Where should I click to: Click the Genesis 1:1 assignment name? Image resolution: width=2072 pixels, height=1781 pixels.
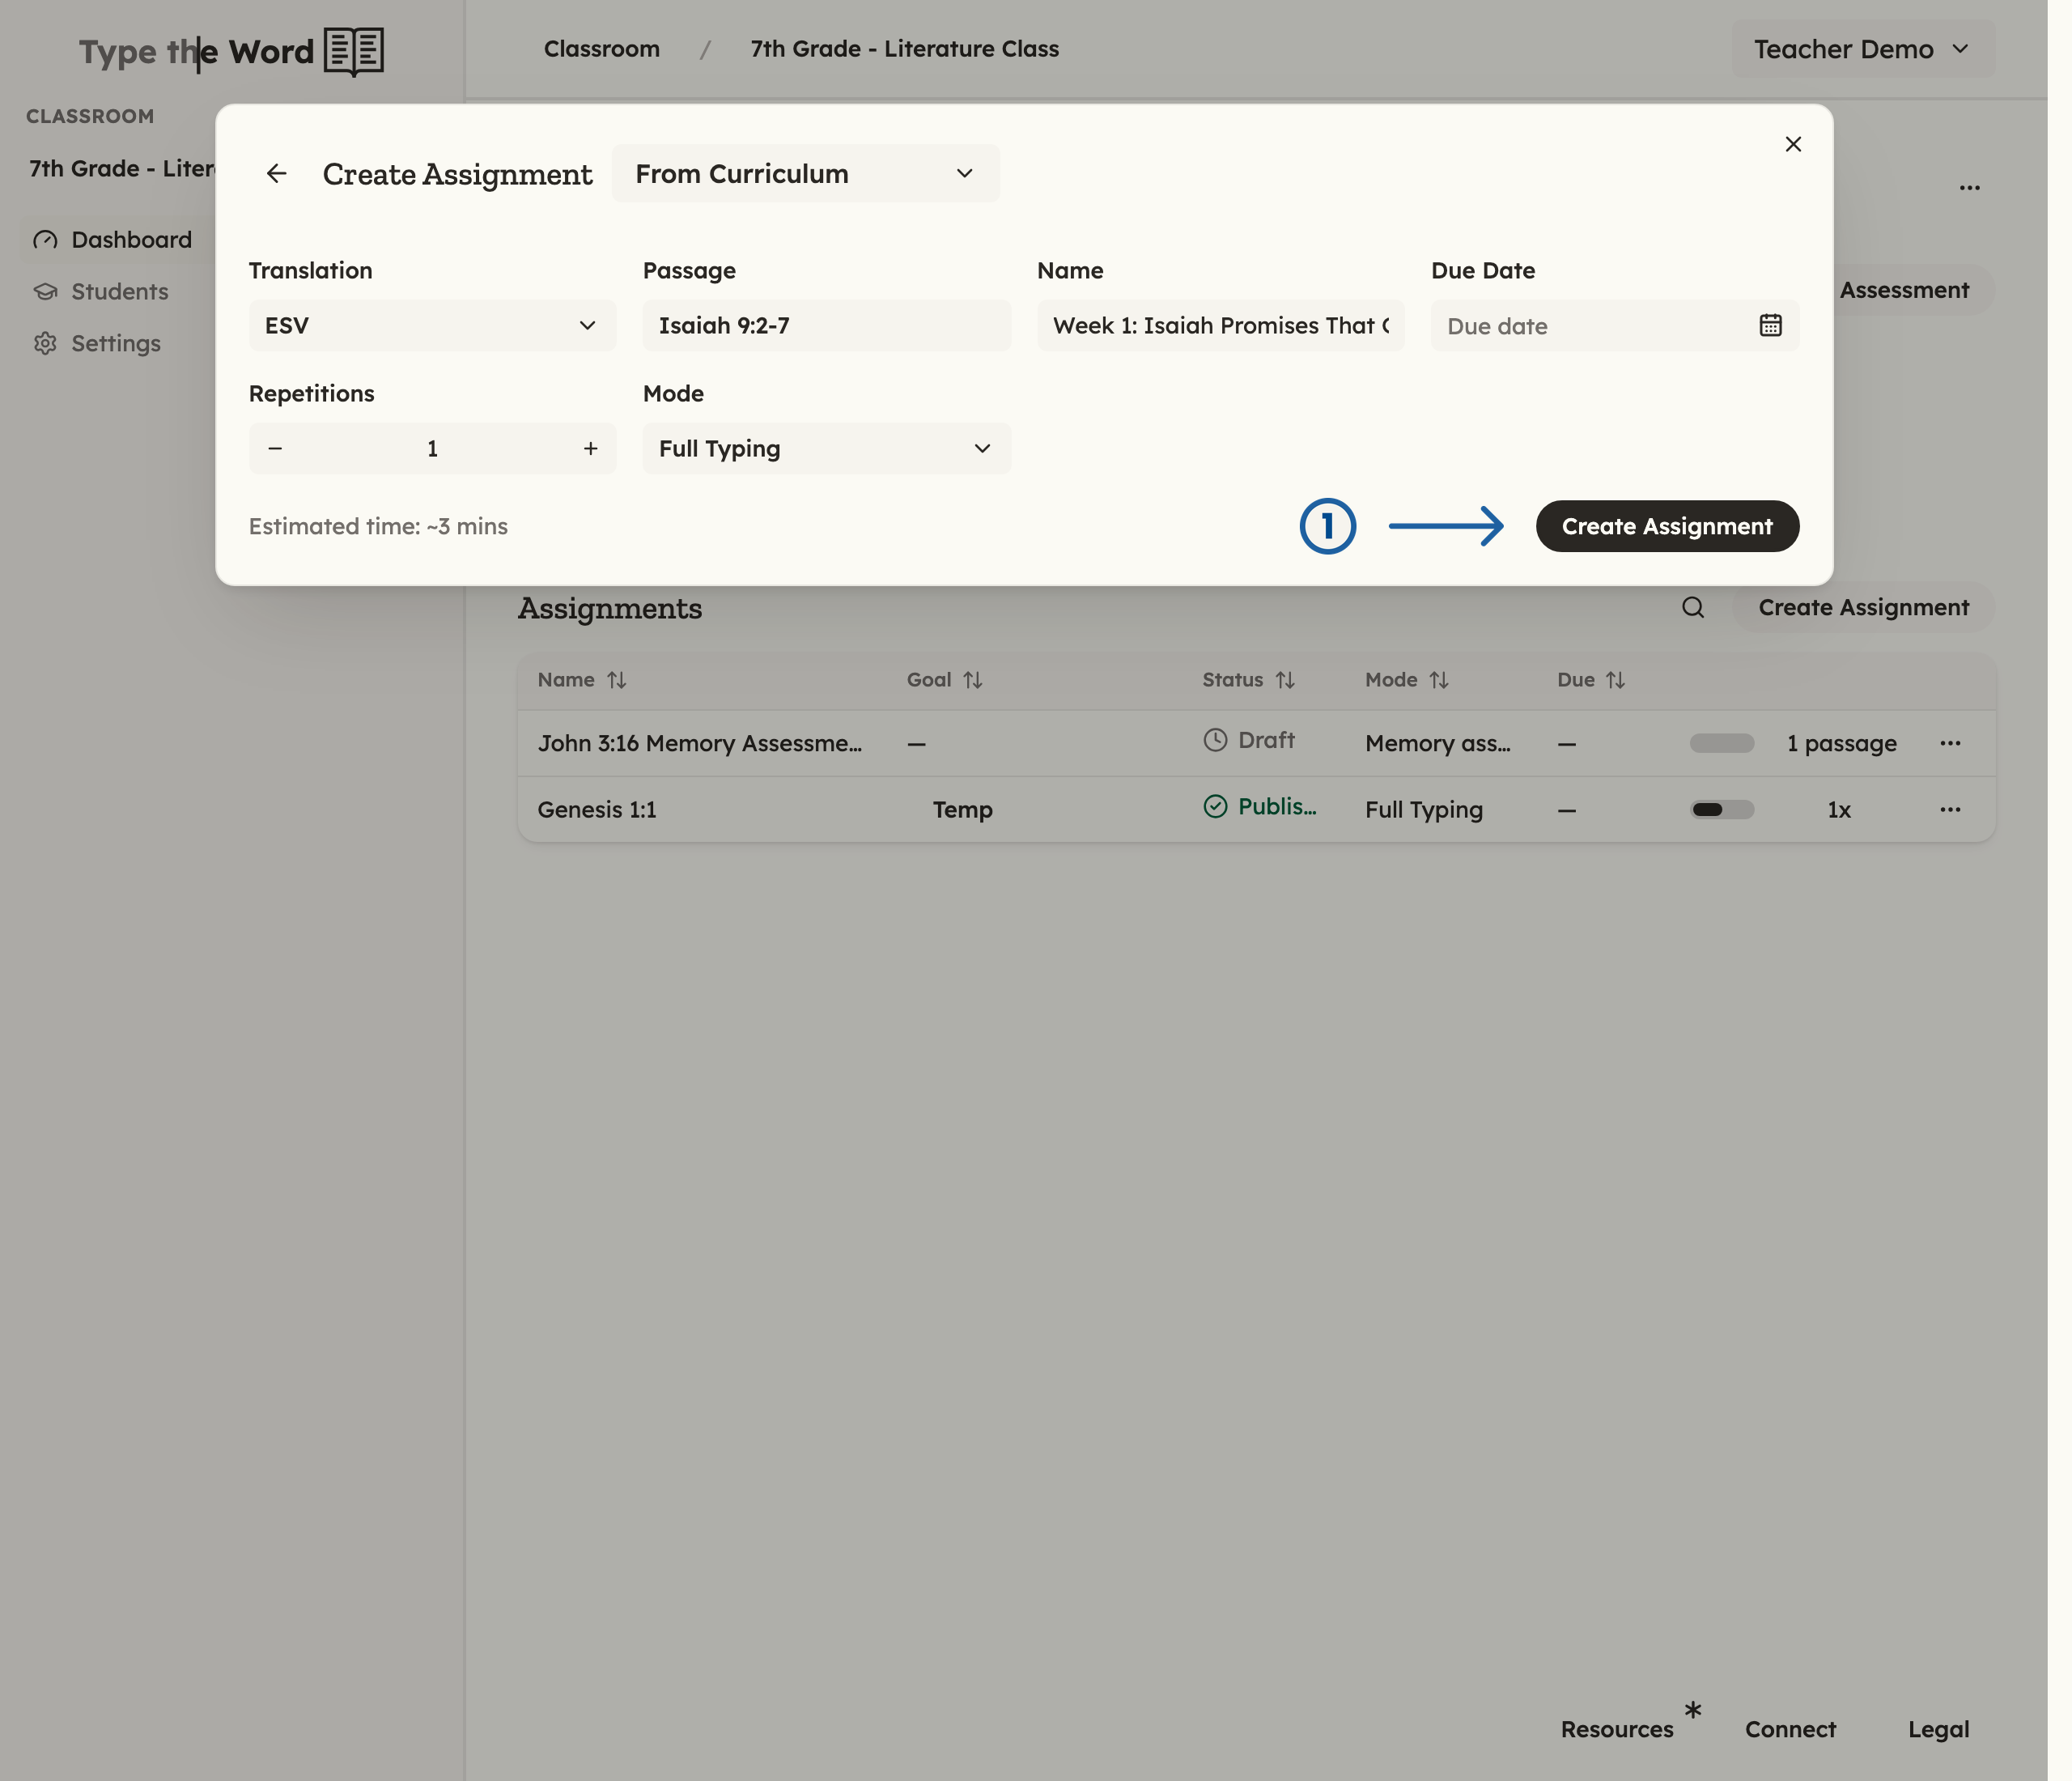coord(597,809)
